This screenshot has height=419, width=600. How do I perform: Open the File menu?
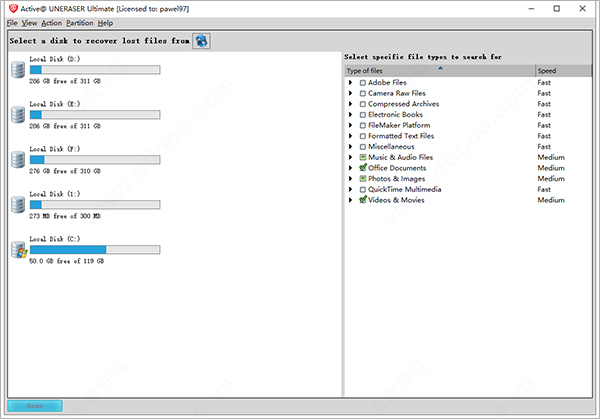pyautogui.click(x=12, y=23)
